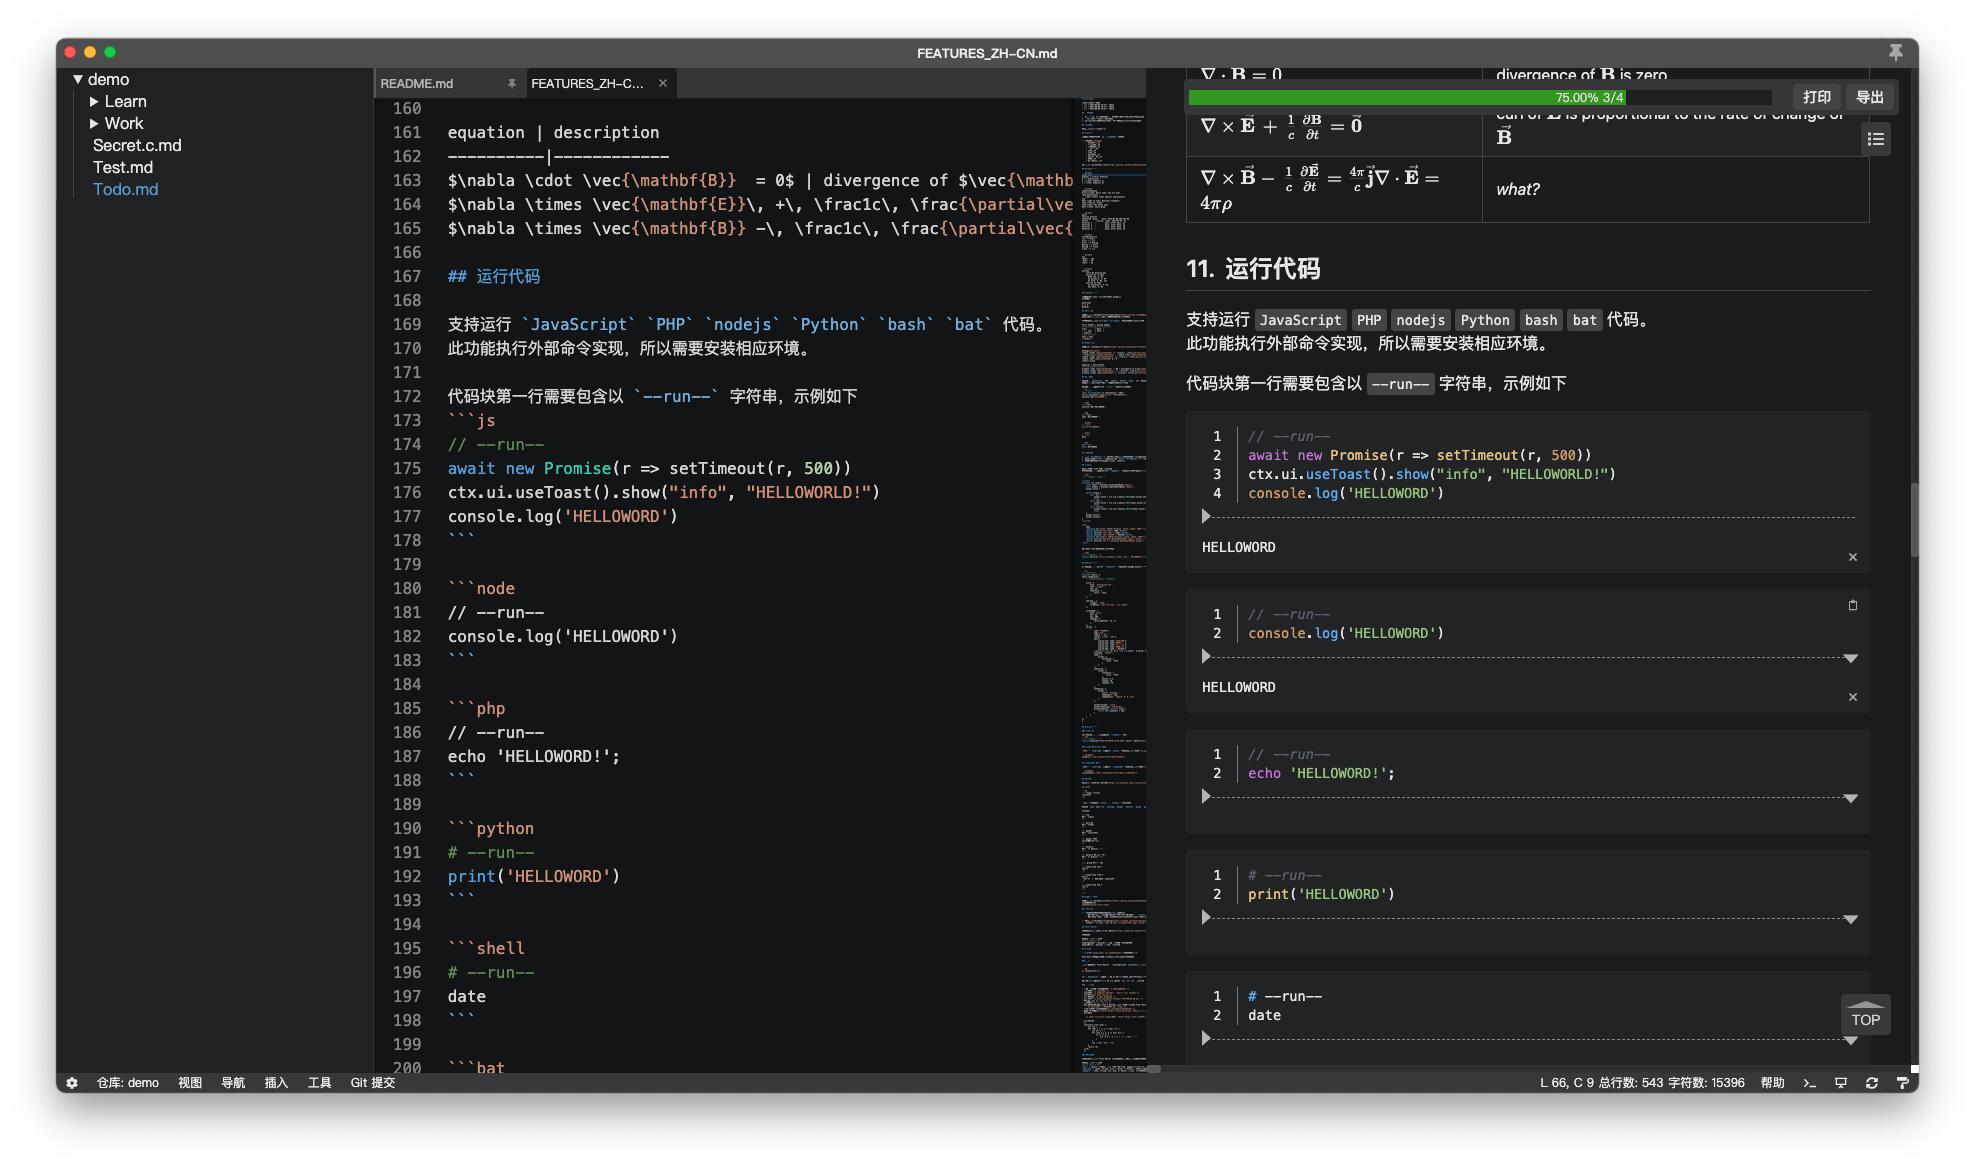Open settings gear in the status bar
The width and height of the screenshot is (1975, 1167).
pos(72,1082)
